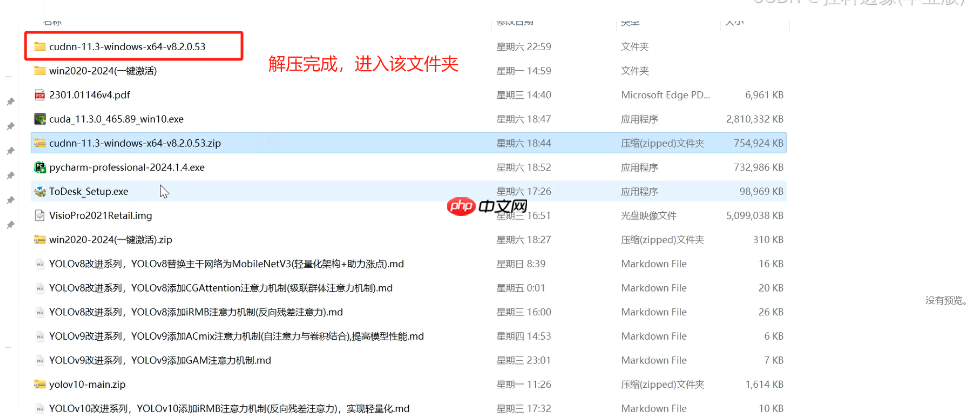Click the size value 26 KB
Image resolution: width=974 pixels, height=414 pixels.
[x=772, y=312]
